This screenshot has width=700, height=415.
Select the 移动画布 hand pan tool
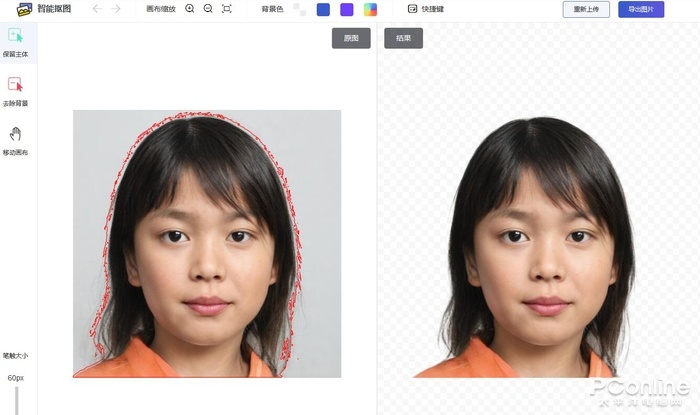(x=16, y=141)
